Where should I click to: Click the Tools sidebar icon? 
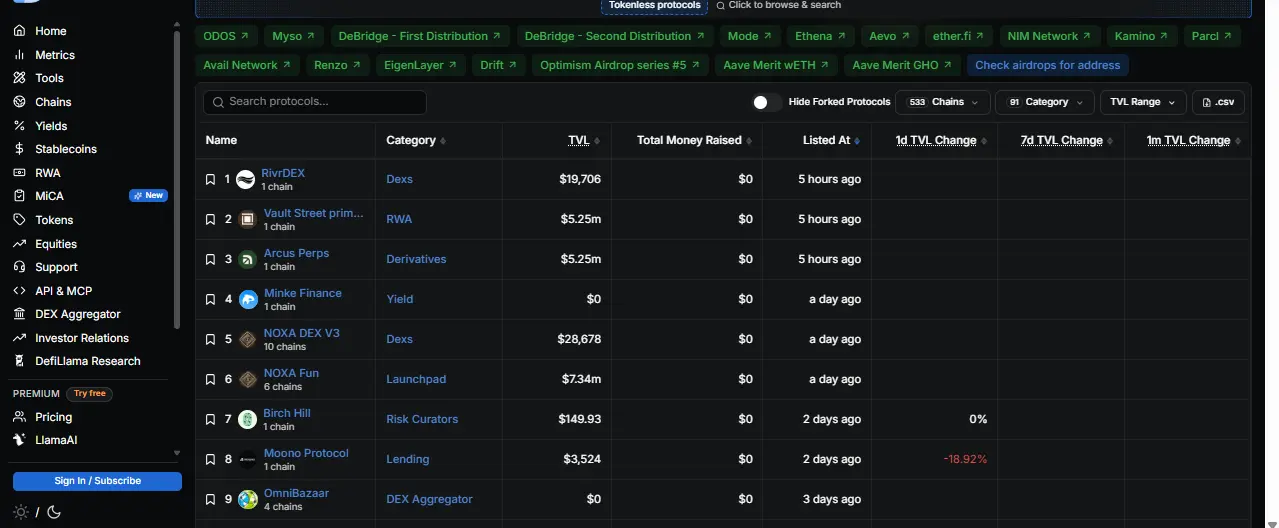tap(19, 78)
